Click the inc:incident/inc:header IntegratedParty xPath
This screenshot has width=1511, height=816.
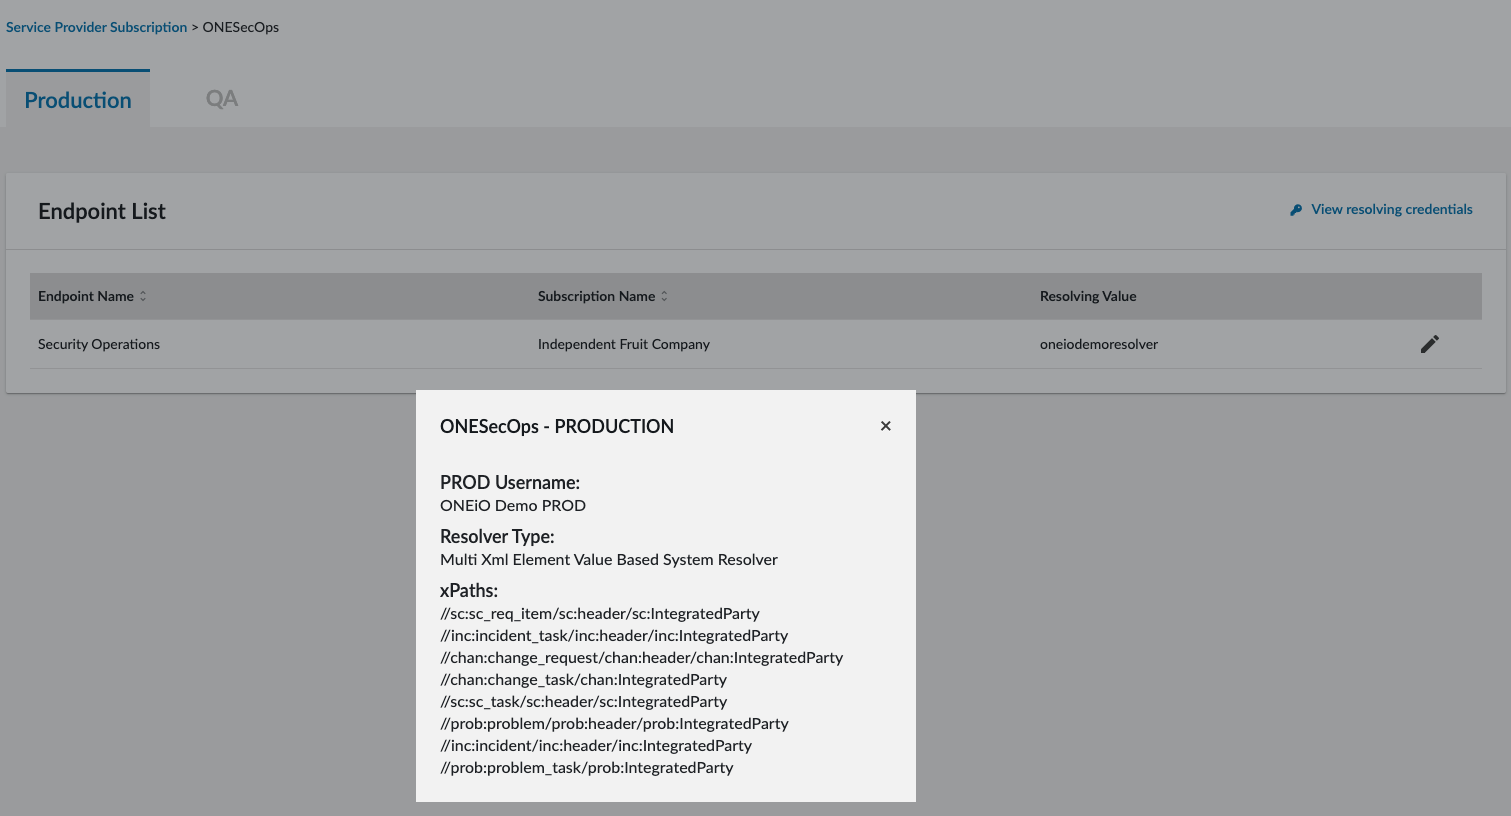(x=596, y=746)
